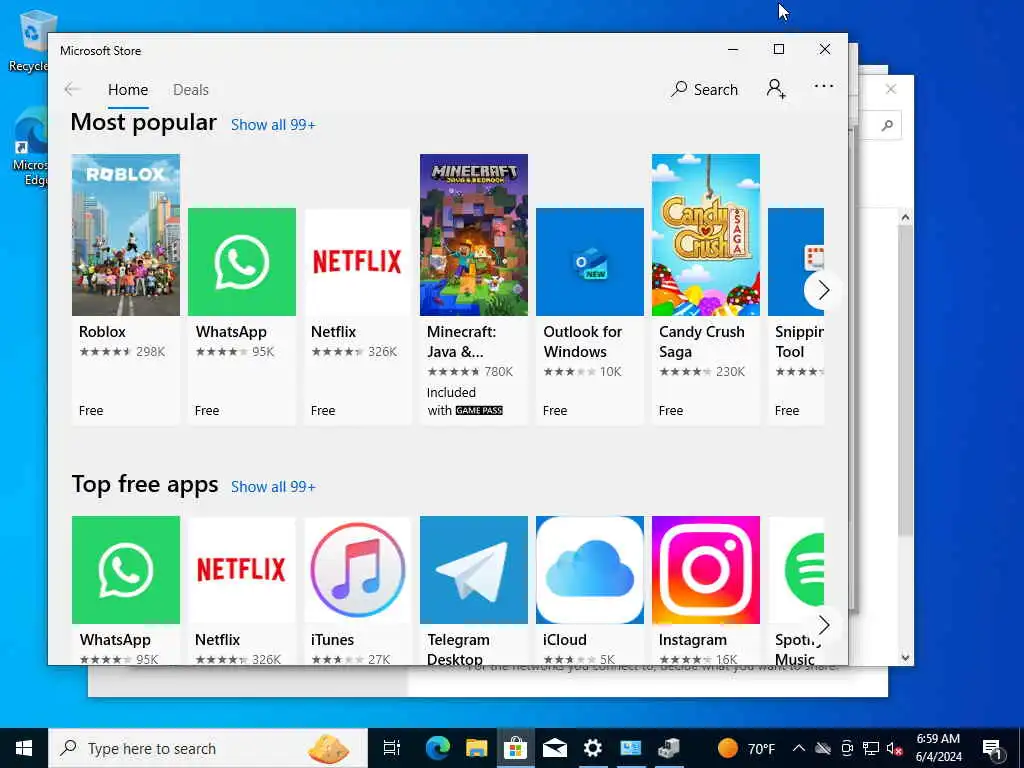Click the background window's scroll up arrow

pos(905,217)
